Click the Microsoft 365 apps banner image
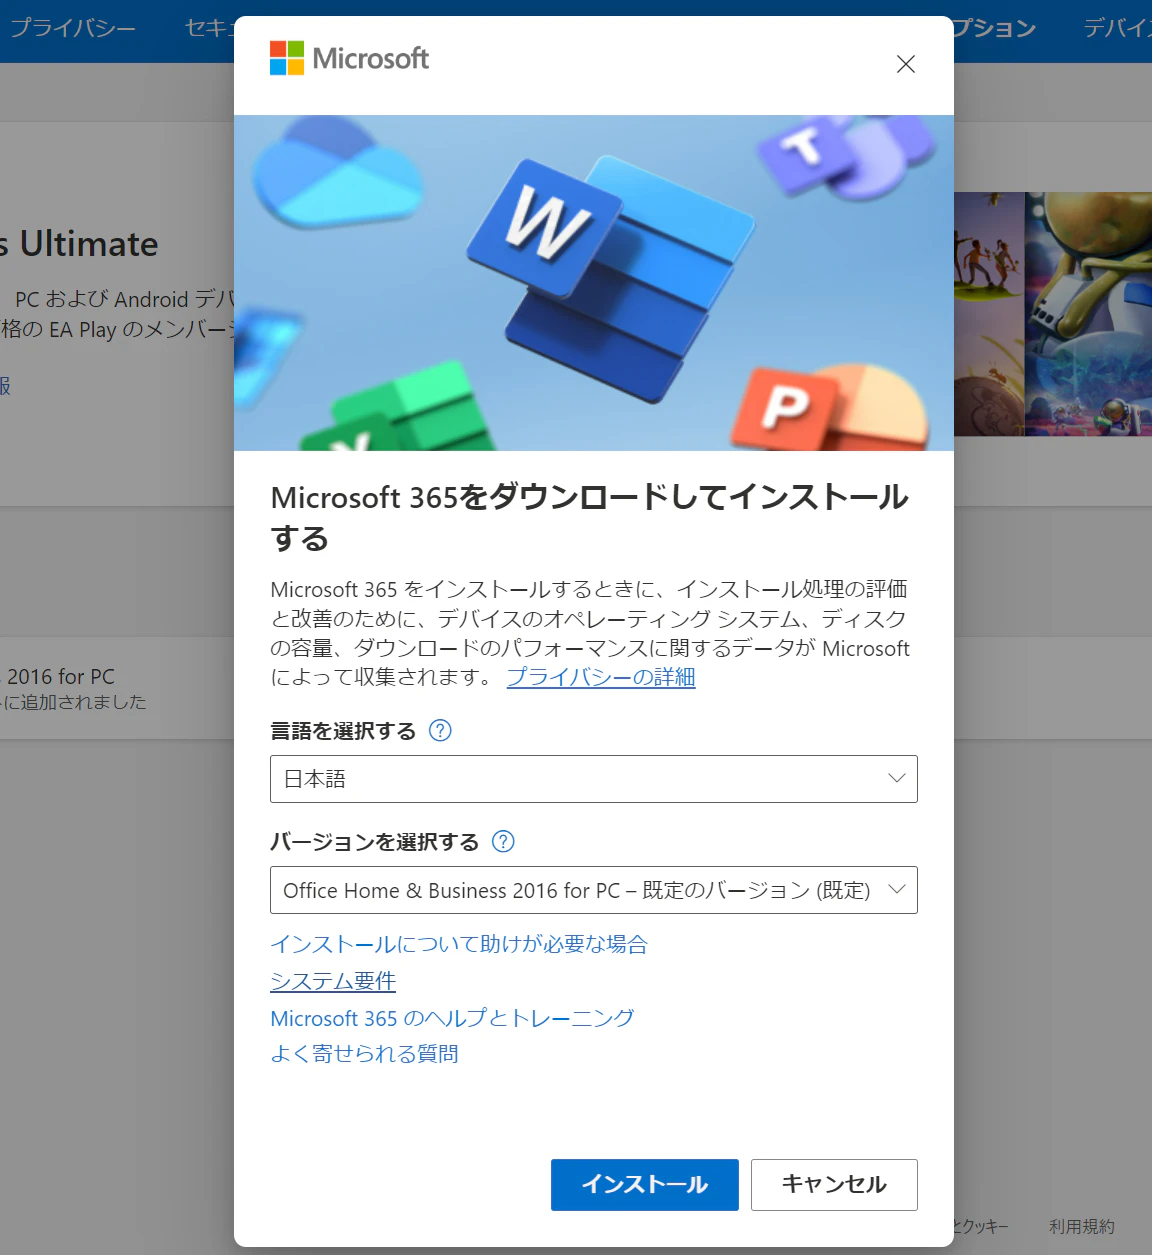This screenshot has height=1255, width=1152. [594, 283]
